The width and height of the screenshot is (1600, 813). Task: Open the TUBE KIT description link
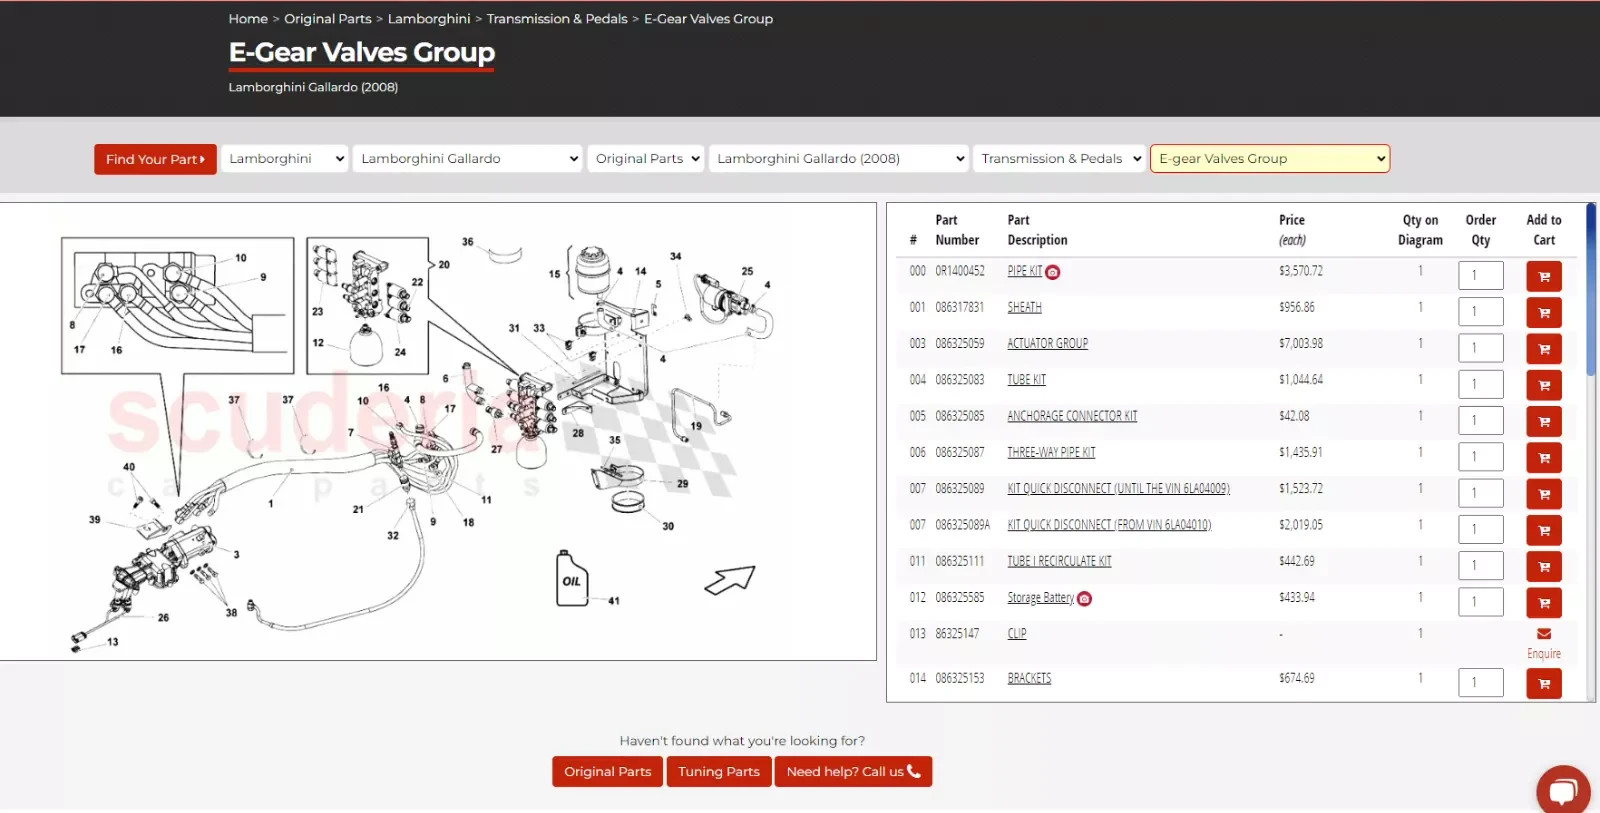1026,380
